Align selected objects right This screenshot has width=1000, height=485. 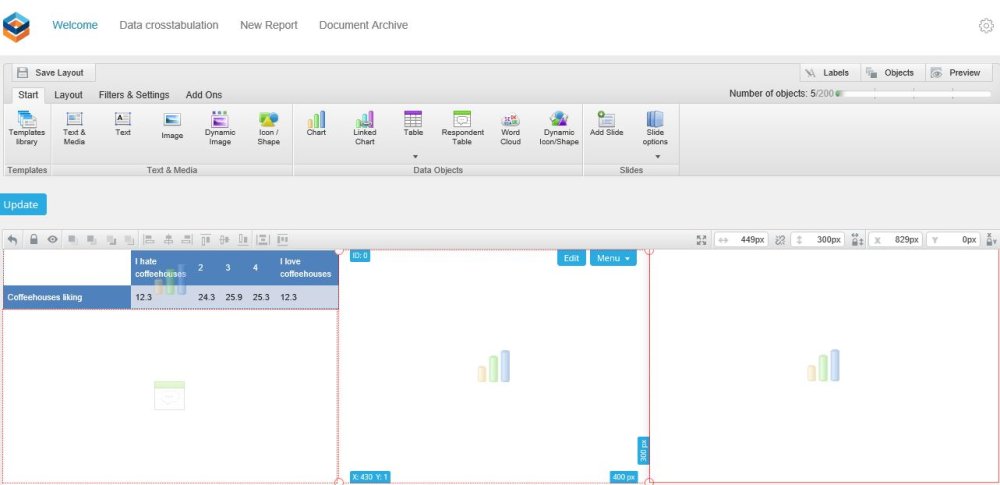click(x=187, y=240)
